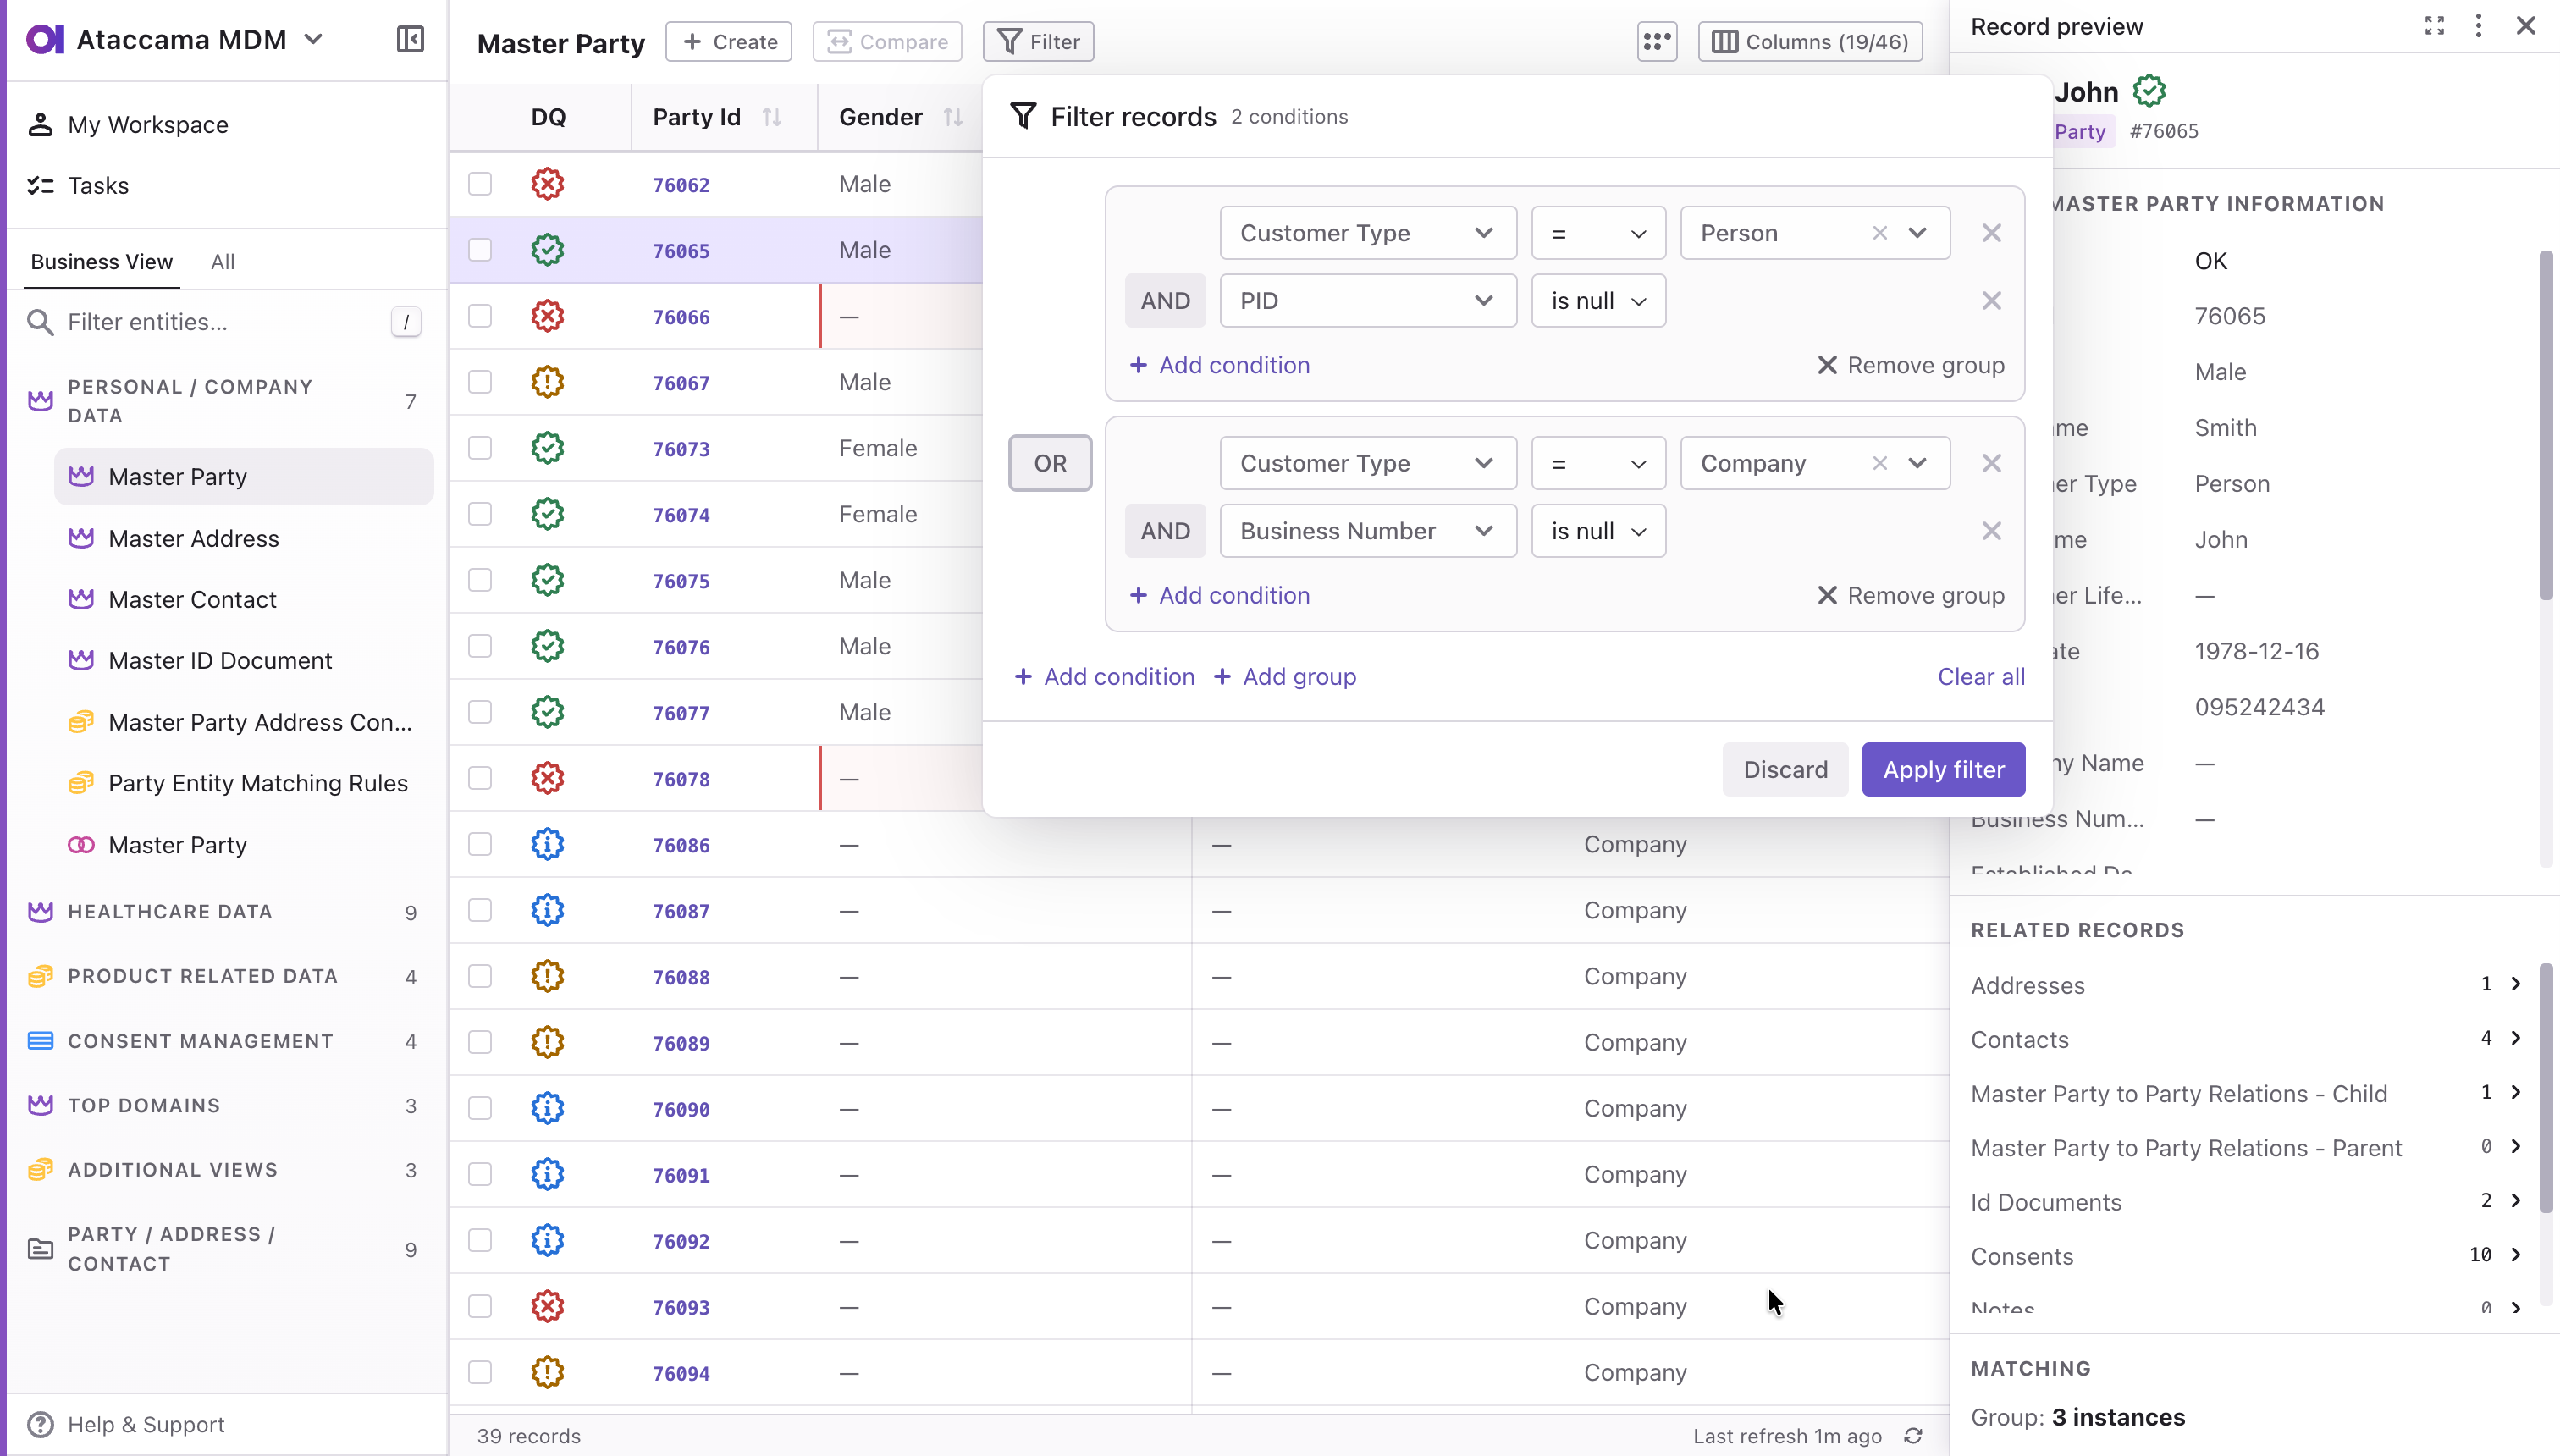The image size is (2560, 1456).
Task: Click the DQ warning icon for 76067
Action: (548, 382)
